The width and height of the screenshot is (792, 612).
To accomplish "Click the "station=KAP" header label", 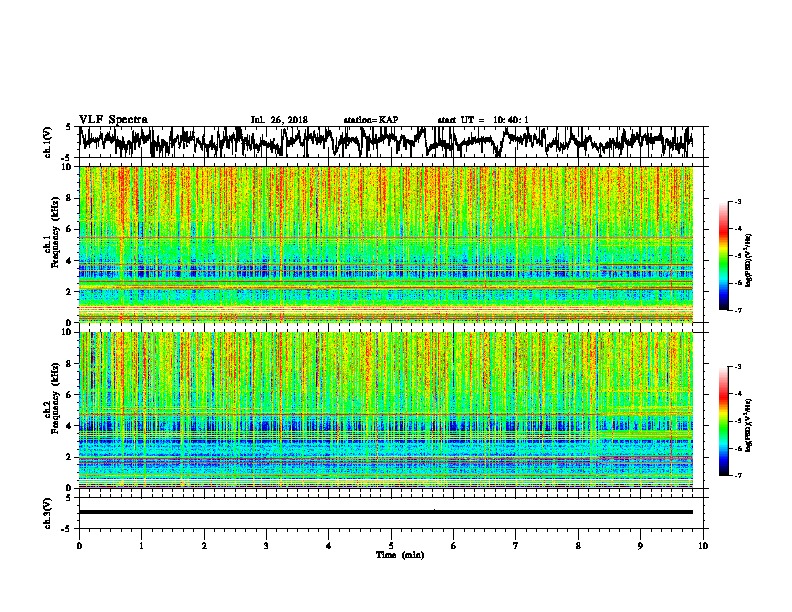I will [x=371, y=120].
